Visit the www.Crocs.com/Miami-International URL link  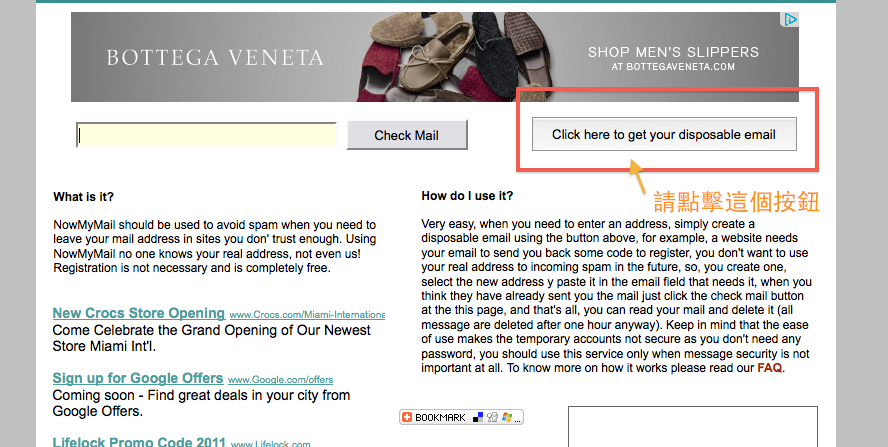307,314
